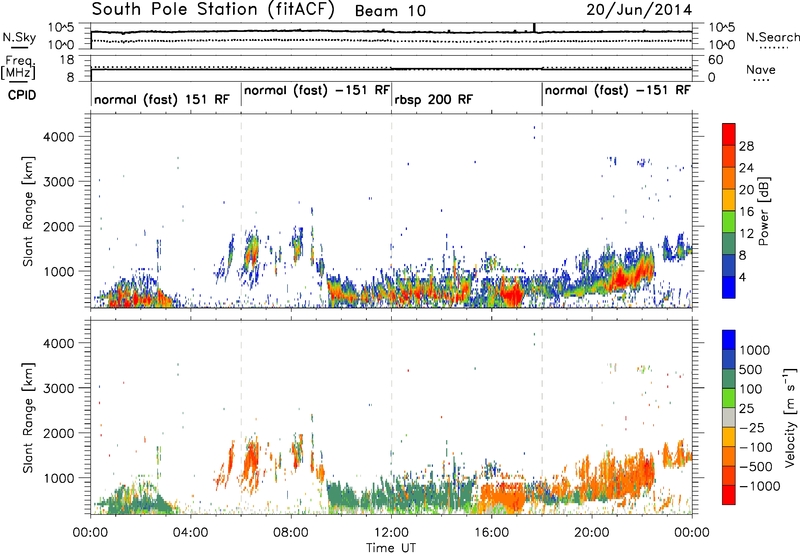The height and width of the screenshot is (554, 800).
Task: Click the "normal (fast) -151 RF" label starting at 18:00
Action: 617,90
